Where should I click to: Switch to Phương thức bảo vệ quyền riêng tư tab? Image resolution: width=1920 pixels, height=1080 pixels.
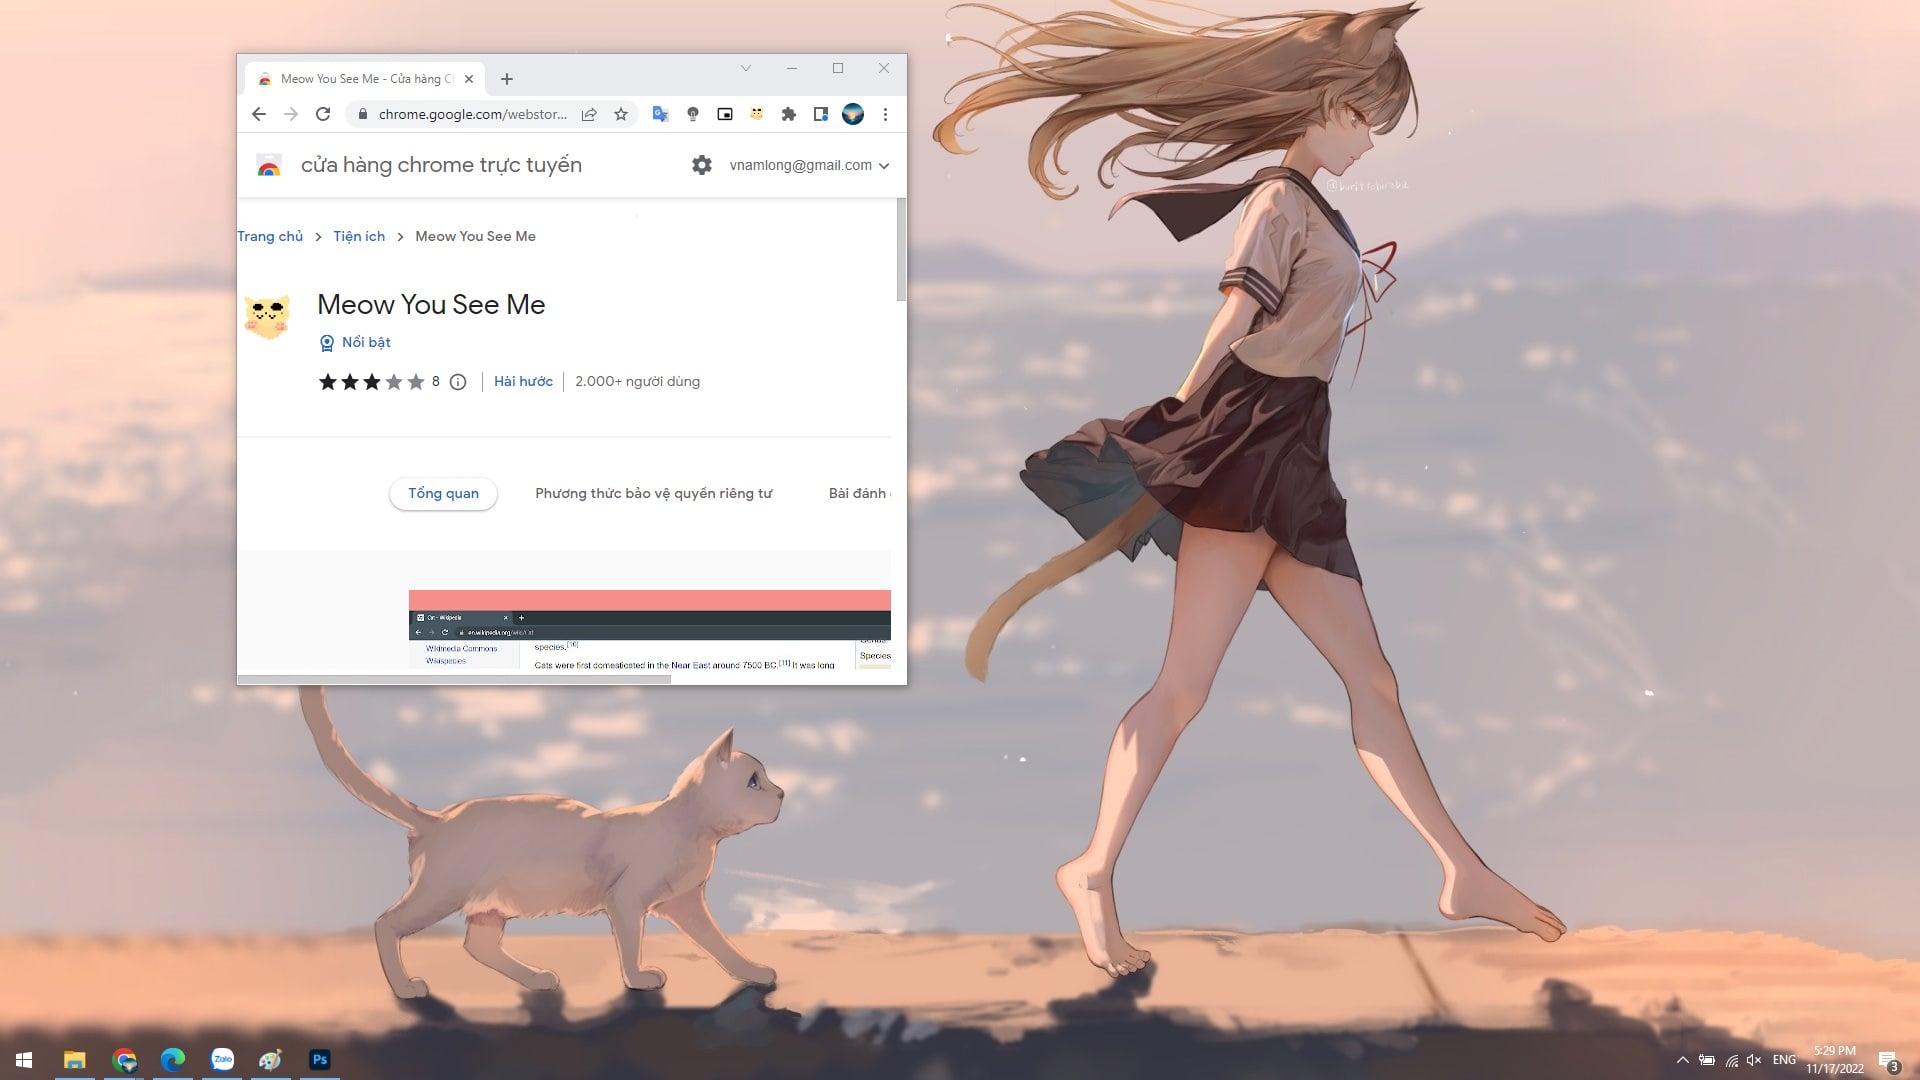(x=653, y=493)
